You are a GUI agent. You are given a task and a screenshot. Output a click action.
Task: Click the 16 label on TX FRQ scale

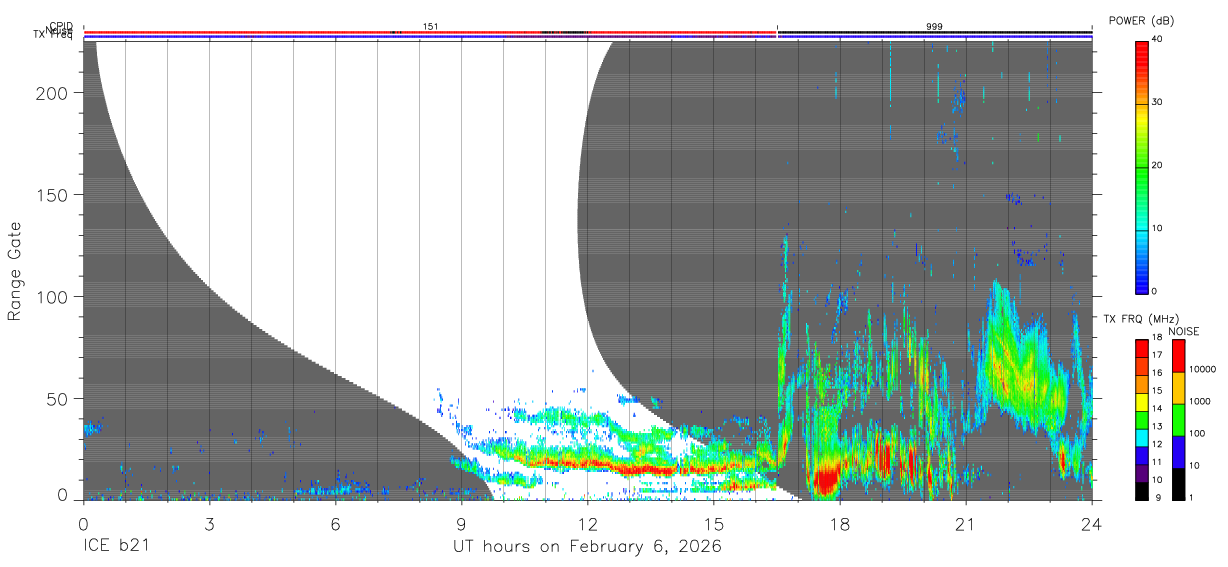(1157, 374)
